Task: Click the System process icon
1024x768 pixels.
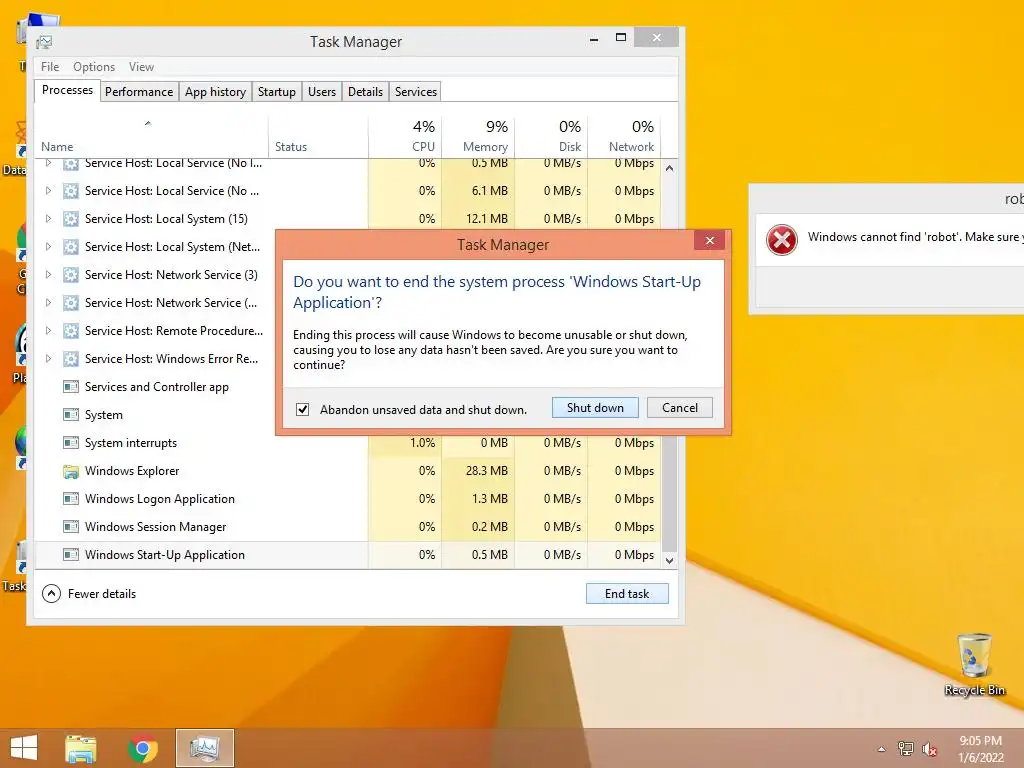Action: 71,415
